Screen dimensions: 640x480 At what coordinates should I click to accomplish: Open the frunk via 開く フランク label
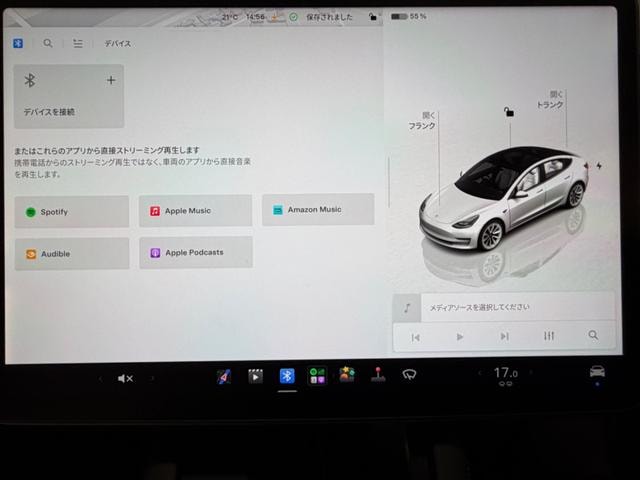(x=423, y=121)
